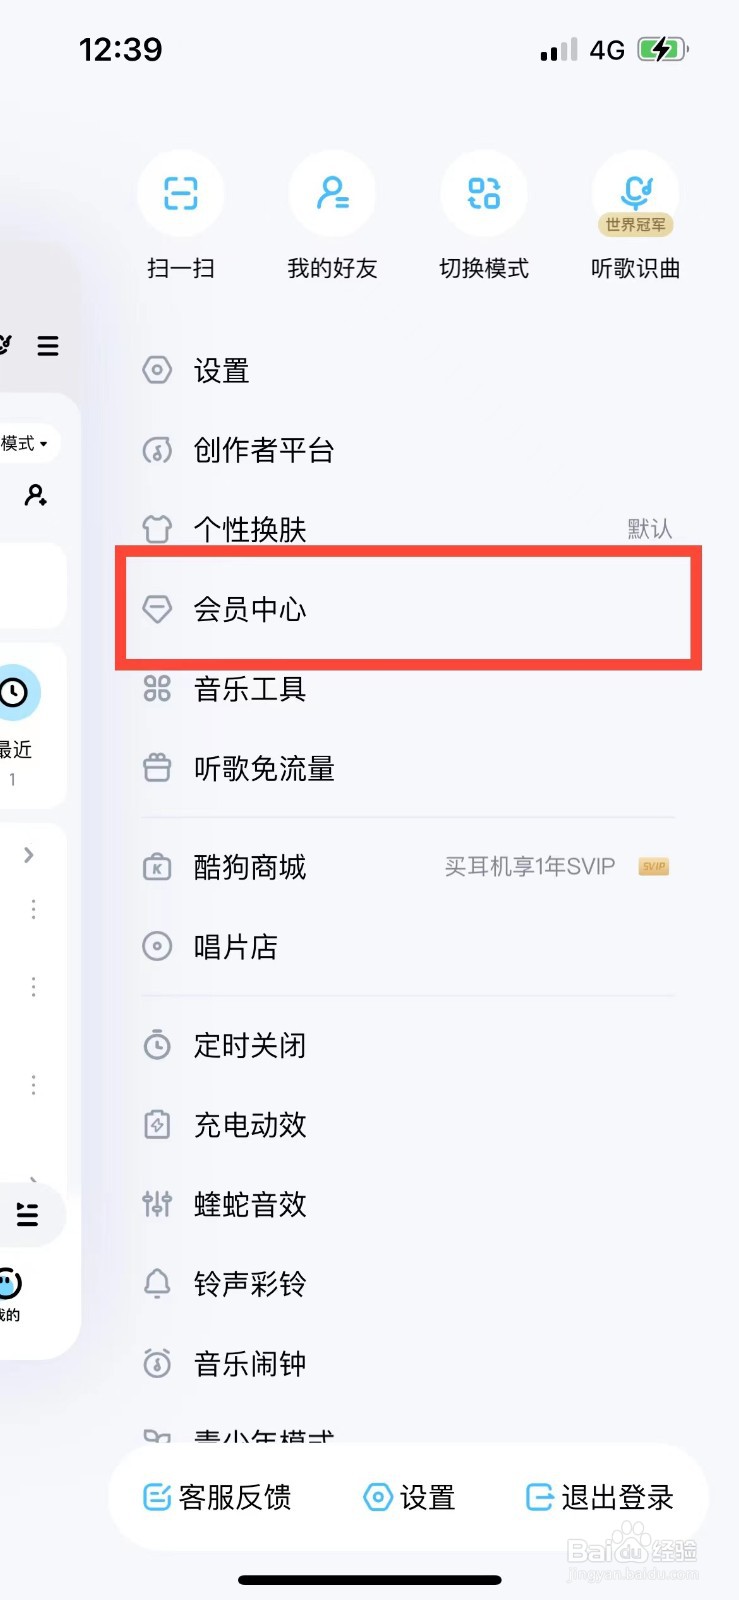Image resolution: width=739 pixels, height=1600 pixels.
Task: Open 设置 button in bottom bar
Action: (x=409, y=1497)
